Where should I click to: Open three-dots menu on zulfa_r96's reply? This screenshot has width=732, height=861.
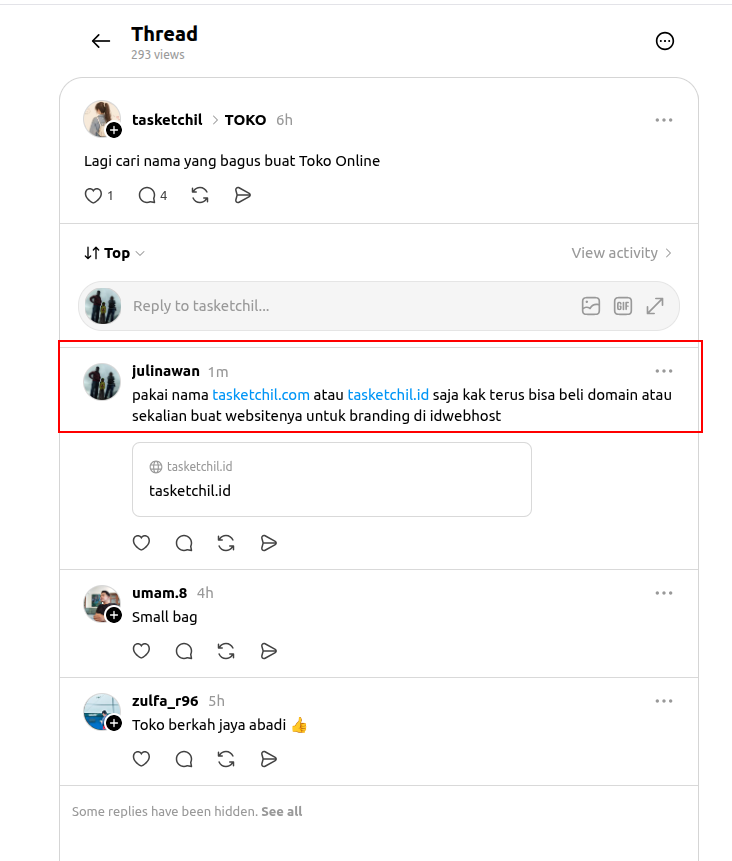[663, 701]
